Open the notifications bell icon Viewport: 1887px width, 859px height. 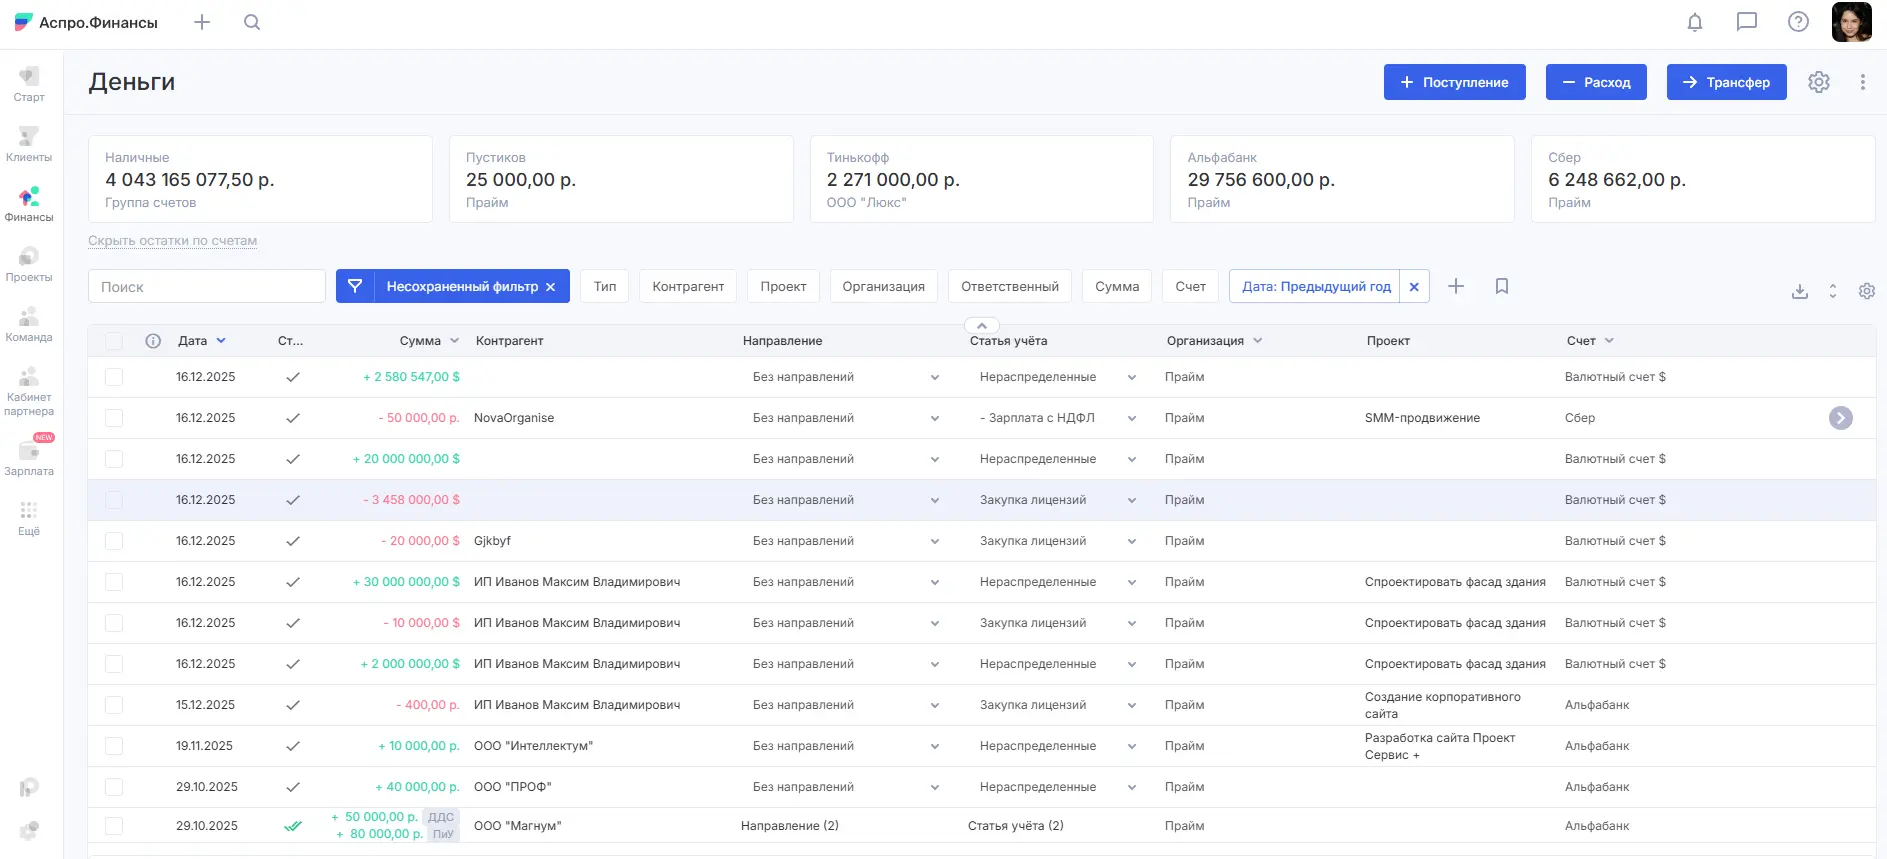(1694, 22)
